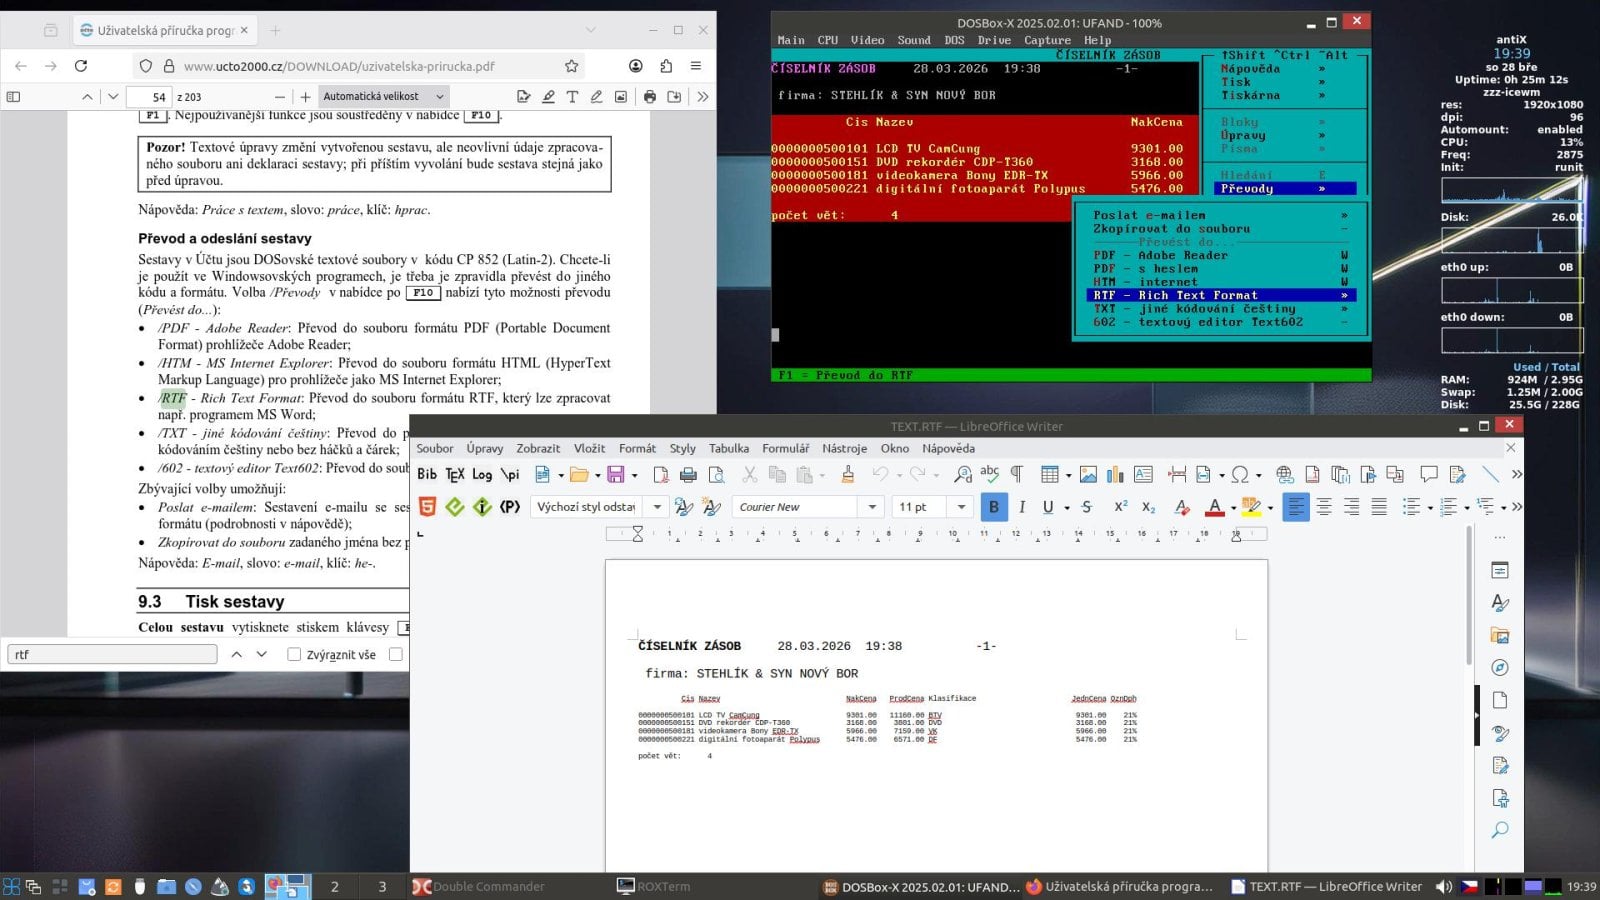Viewport: 1600px width, 900px height.
Task: Apply superscript formatting in Writer
Action: click(x=1120, y=507)
